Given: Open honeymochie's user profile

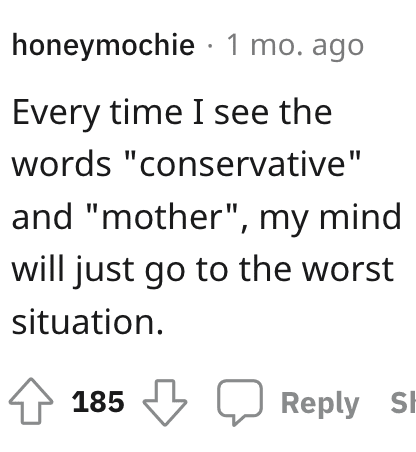Looking at the screenshot, I should click(103, 45).
